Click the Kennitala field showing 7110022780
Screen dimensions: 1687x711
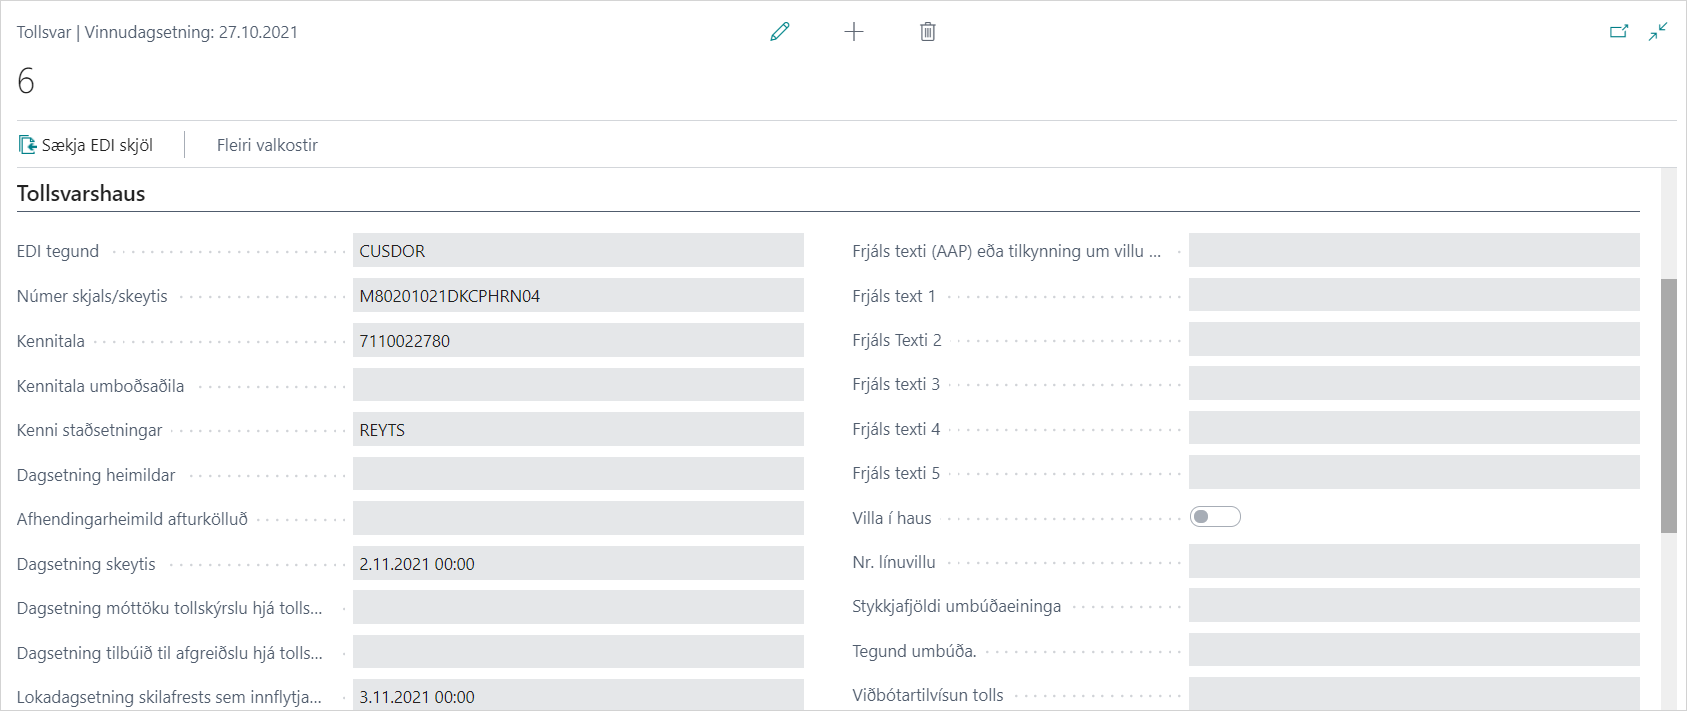pyautogui.click(x=578, y=341)
